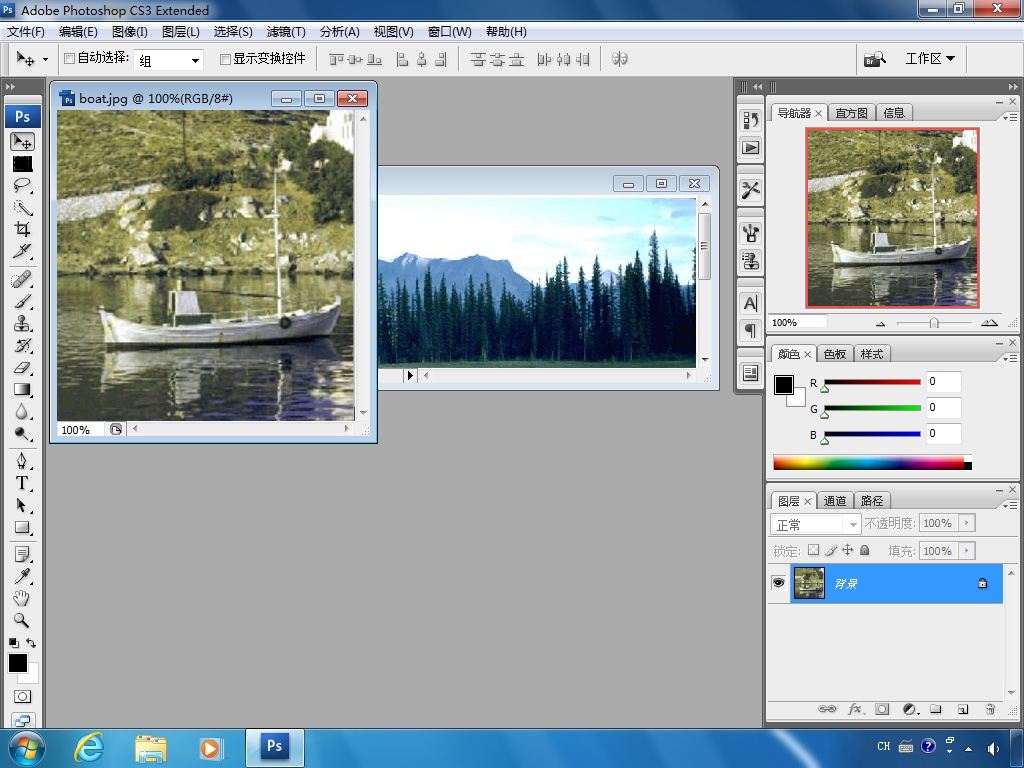The image size is (1024, 768).
Task: Open the Actions panel icon in the dock
Action: pyautogui.click(x=750, y=148)
